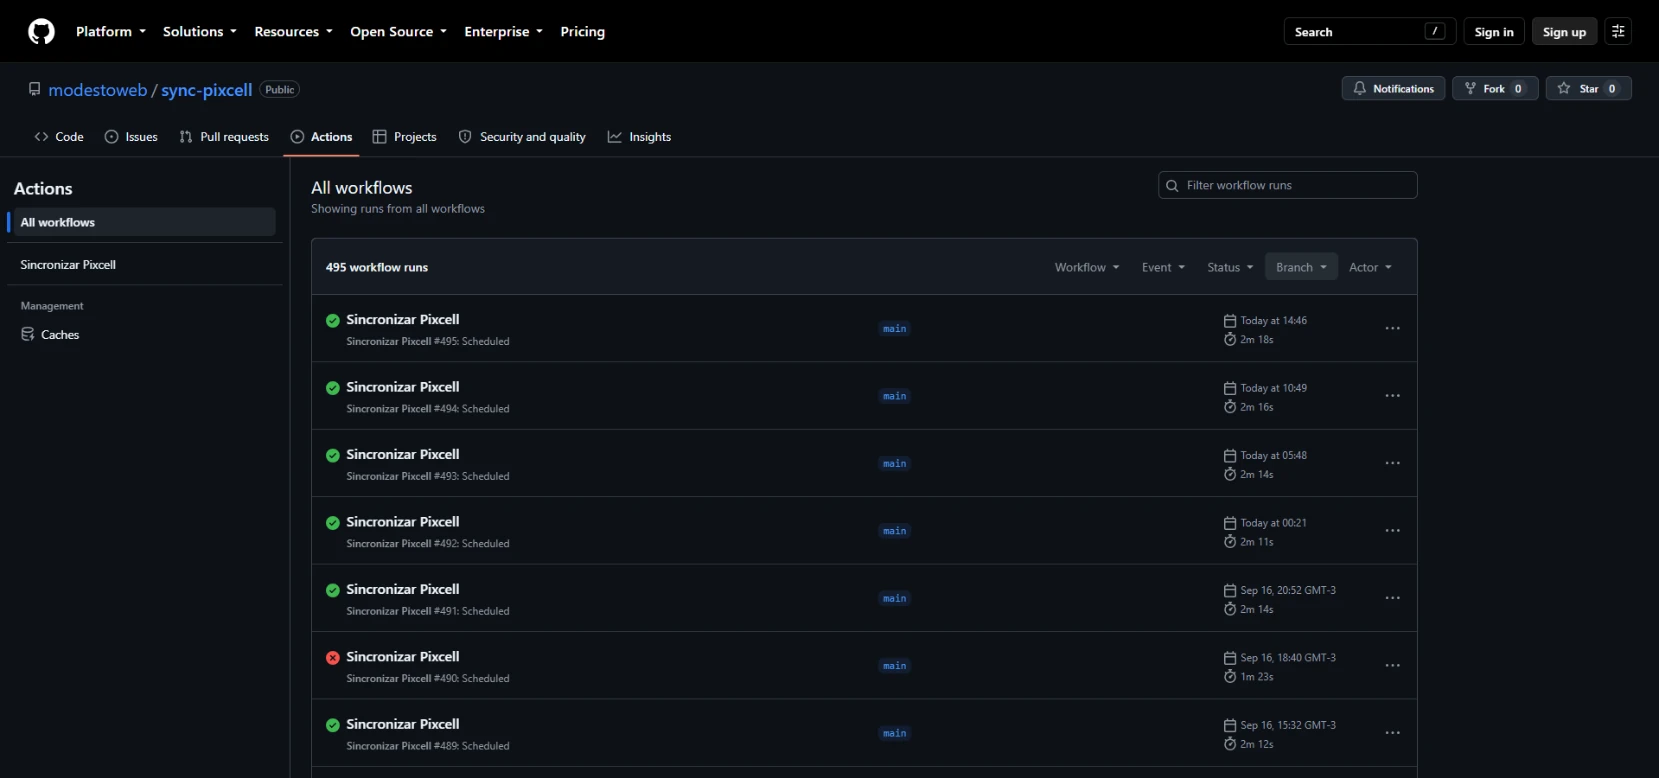Open the Sincronizar Pixcell run #495 title
Image resolution: width=1659 pixels, height=778 pixels.
(x=403, y=320)
